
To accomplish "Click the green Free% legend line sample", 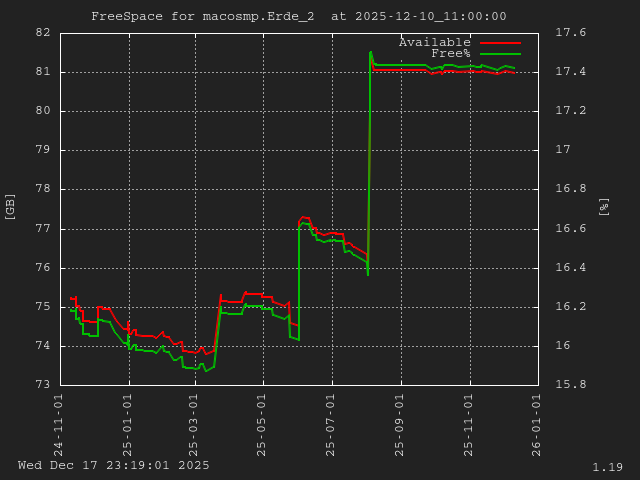I will [500, 54].
